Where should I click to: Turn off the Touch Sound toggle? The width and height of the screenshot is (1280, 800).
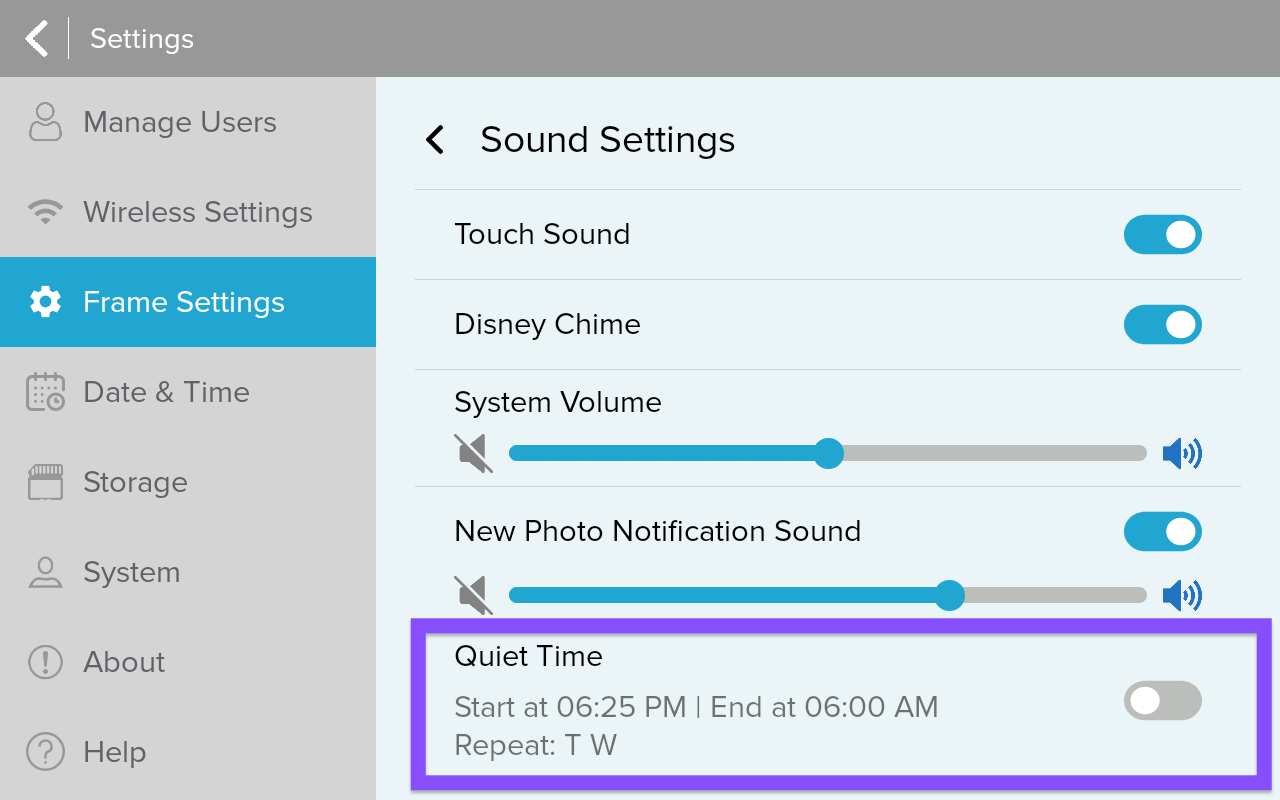pos(1162,235)
